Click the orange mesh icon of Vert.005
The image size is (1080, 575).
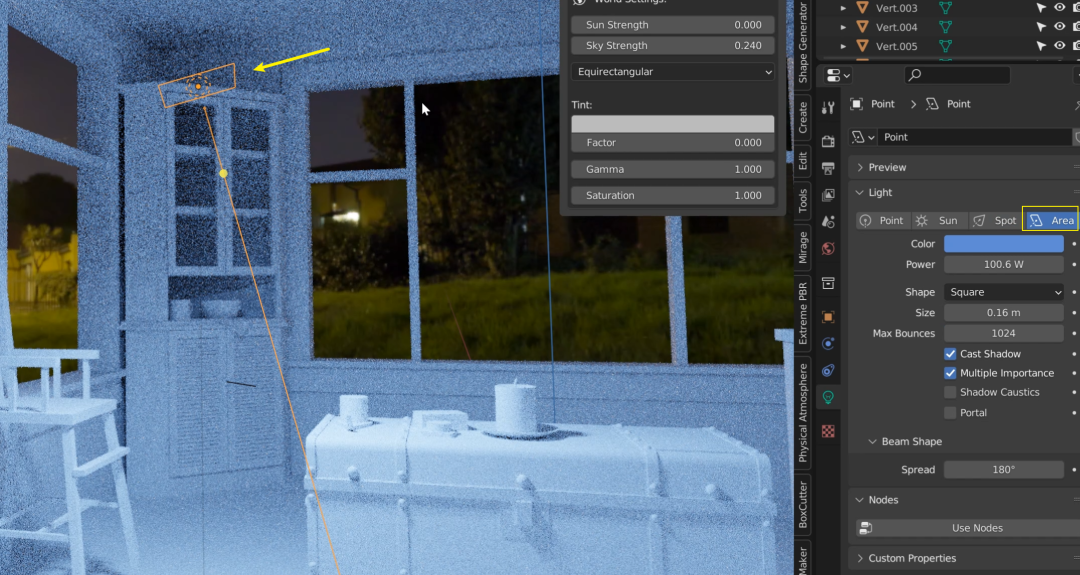(x=862, y=46)
